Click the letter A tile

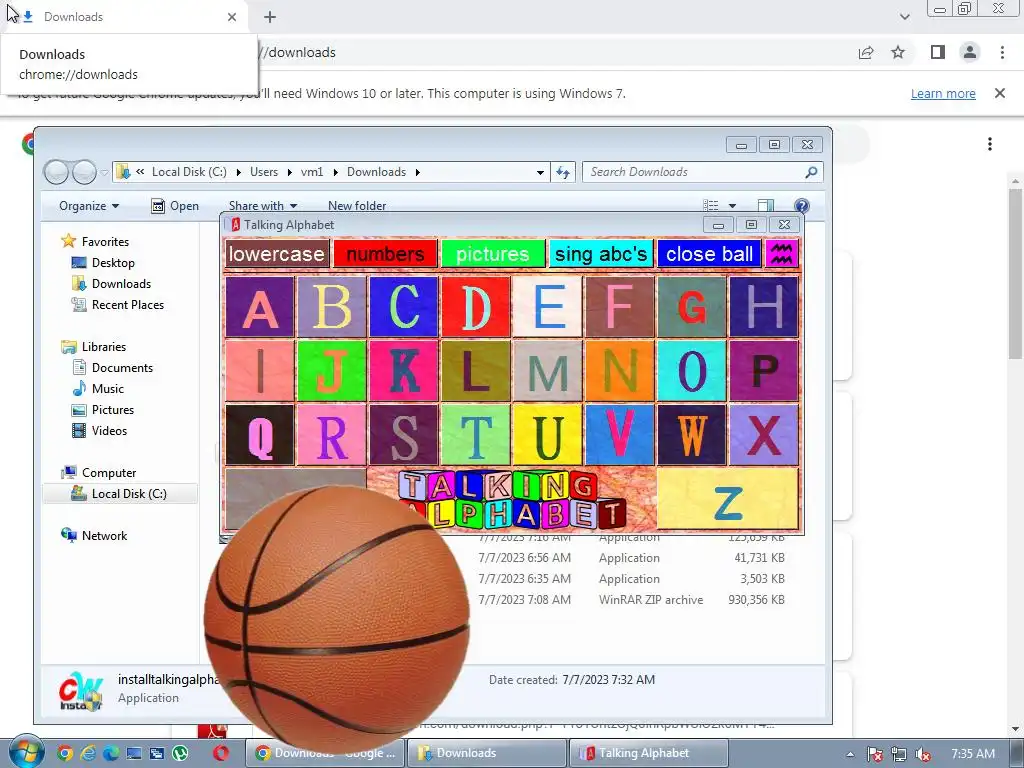(260, 306)
